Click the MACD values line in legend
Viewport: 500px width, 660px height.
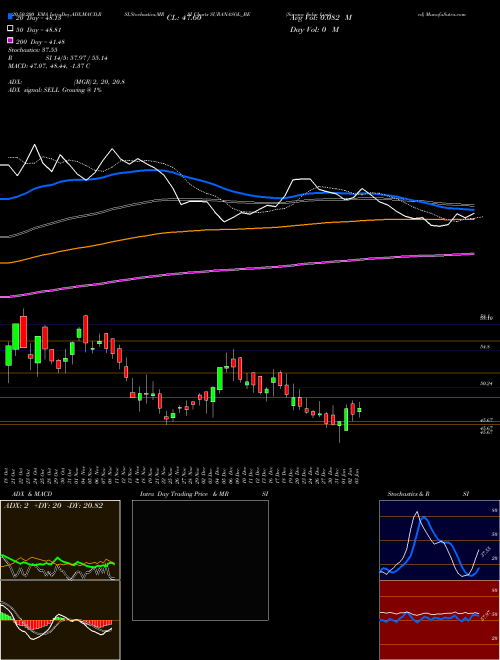coord(49,66)
